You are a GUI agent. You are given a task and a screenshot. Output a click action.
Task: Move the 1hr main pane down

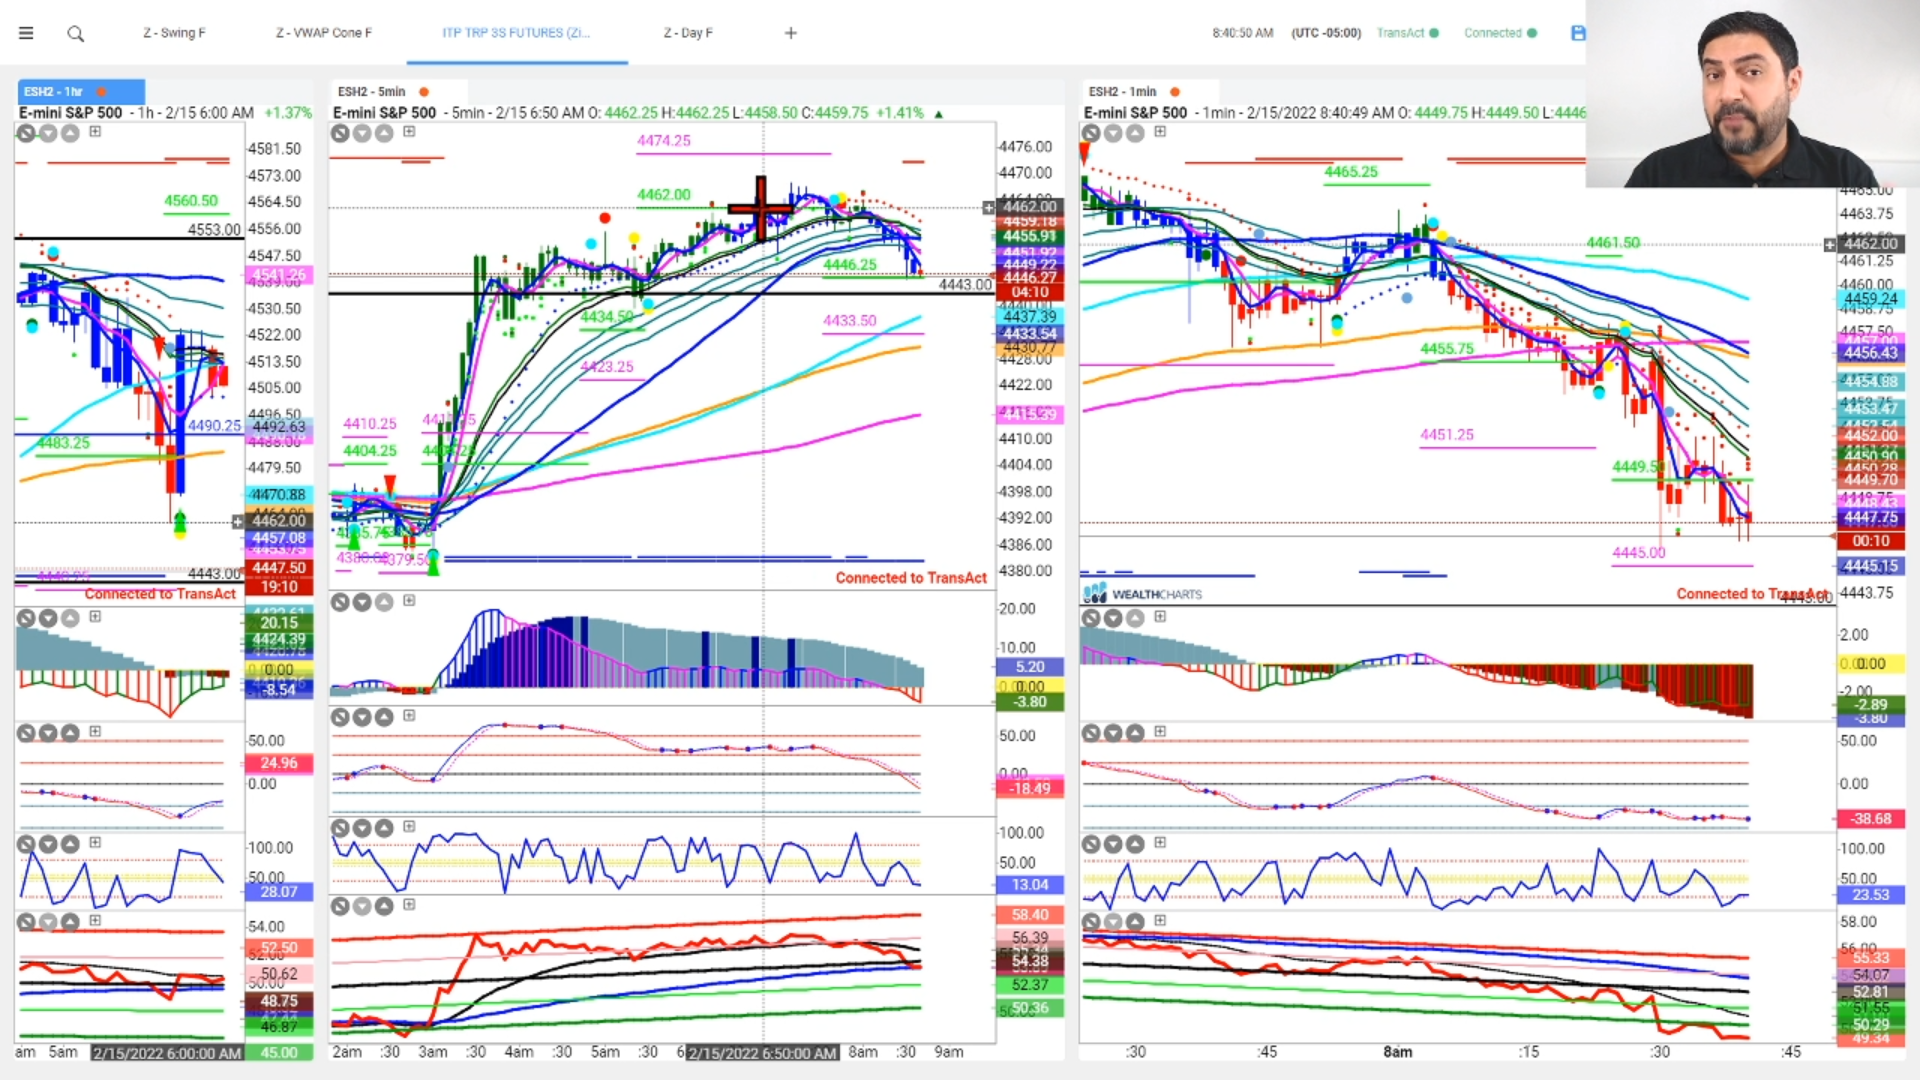coord(48,133)
